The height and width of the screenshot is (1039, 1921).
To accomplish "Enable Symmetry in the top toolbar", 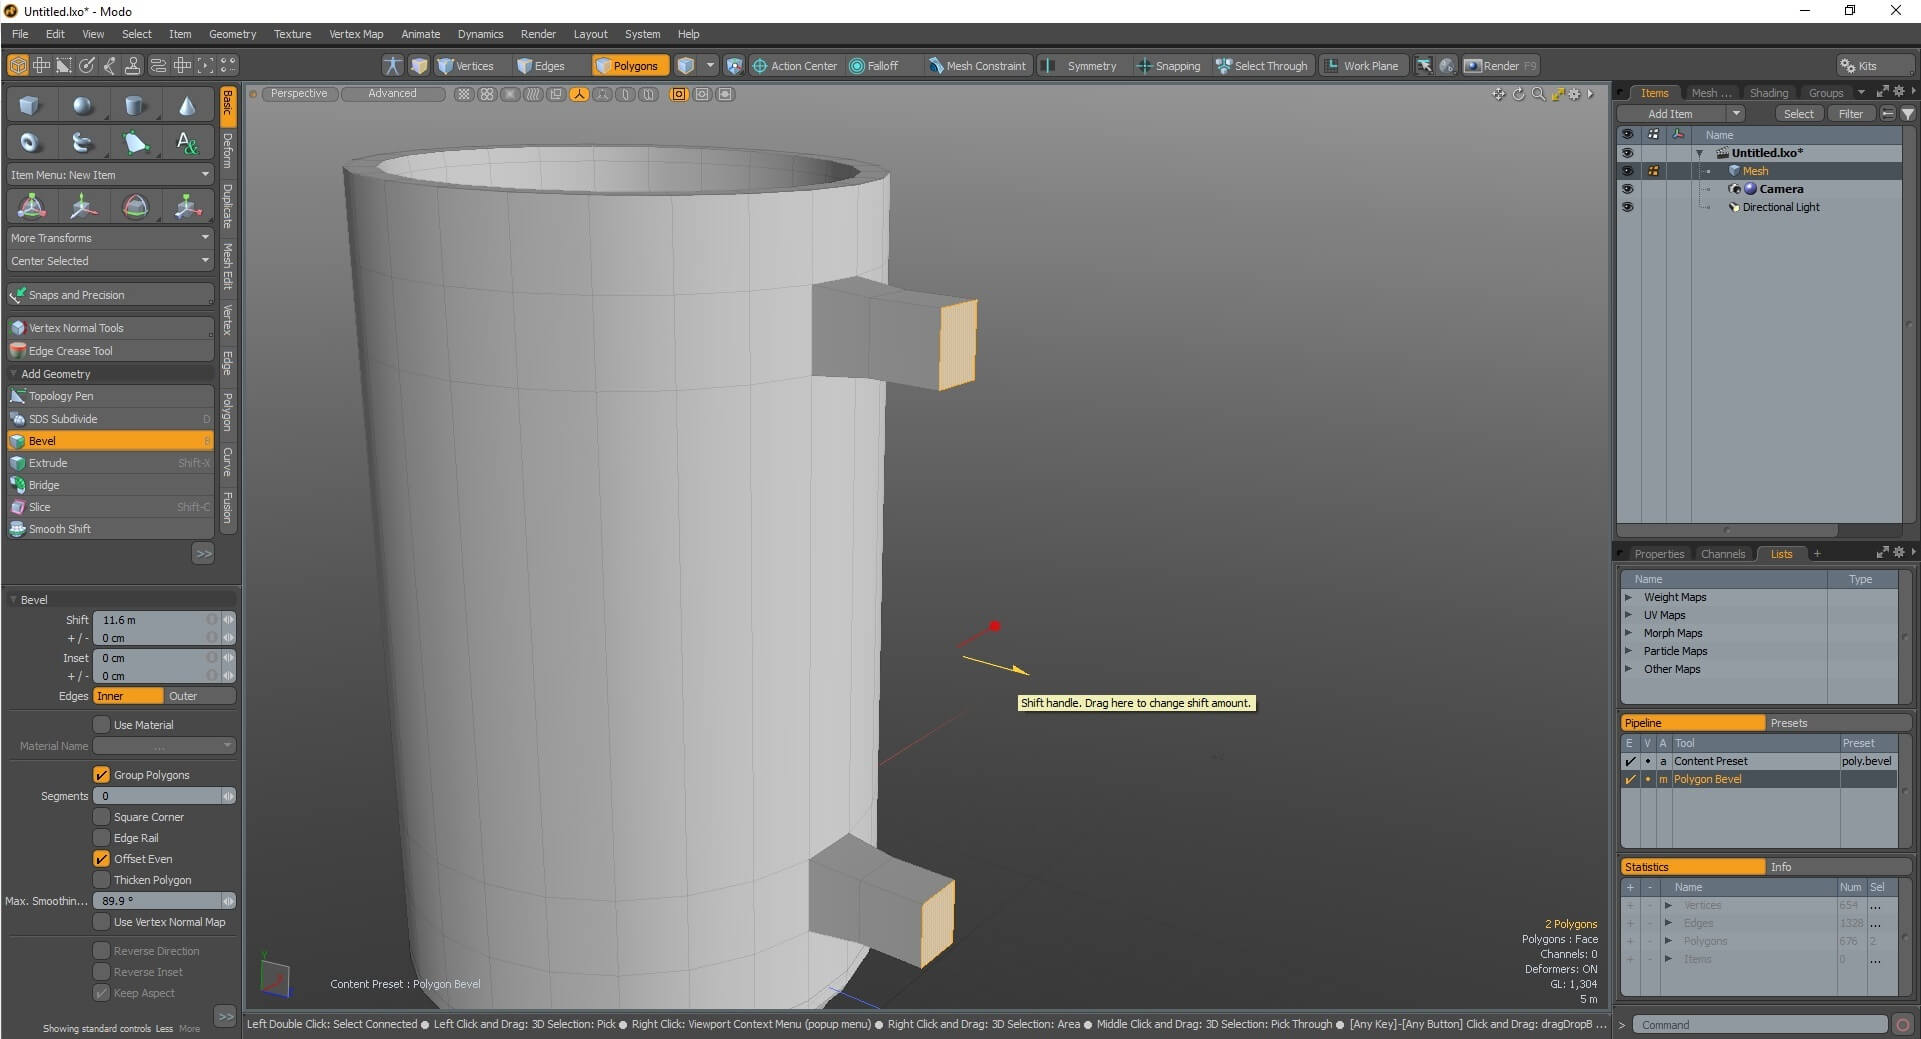I will 1082,65.
